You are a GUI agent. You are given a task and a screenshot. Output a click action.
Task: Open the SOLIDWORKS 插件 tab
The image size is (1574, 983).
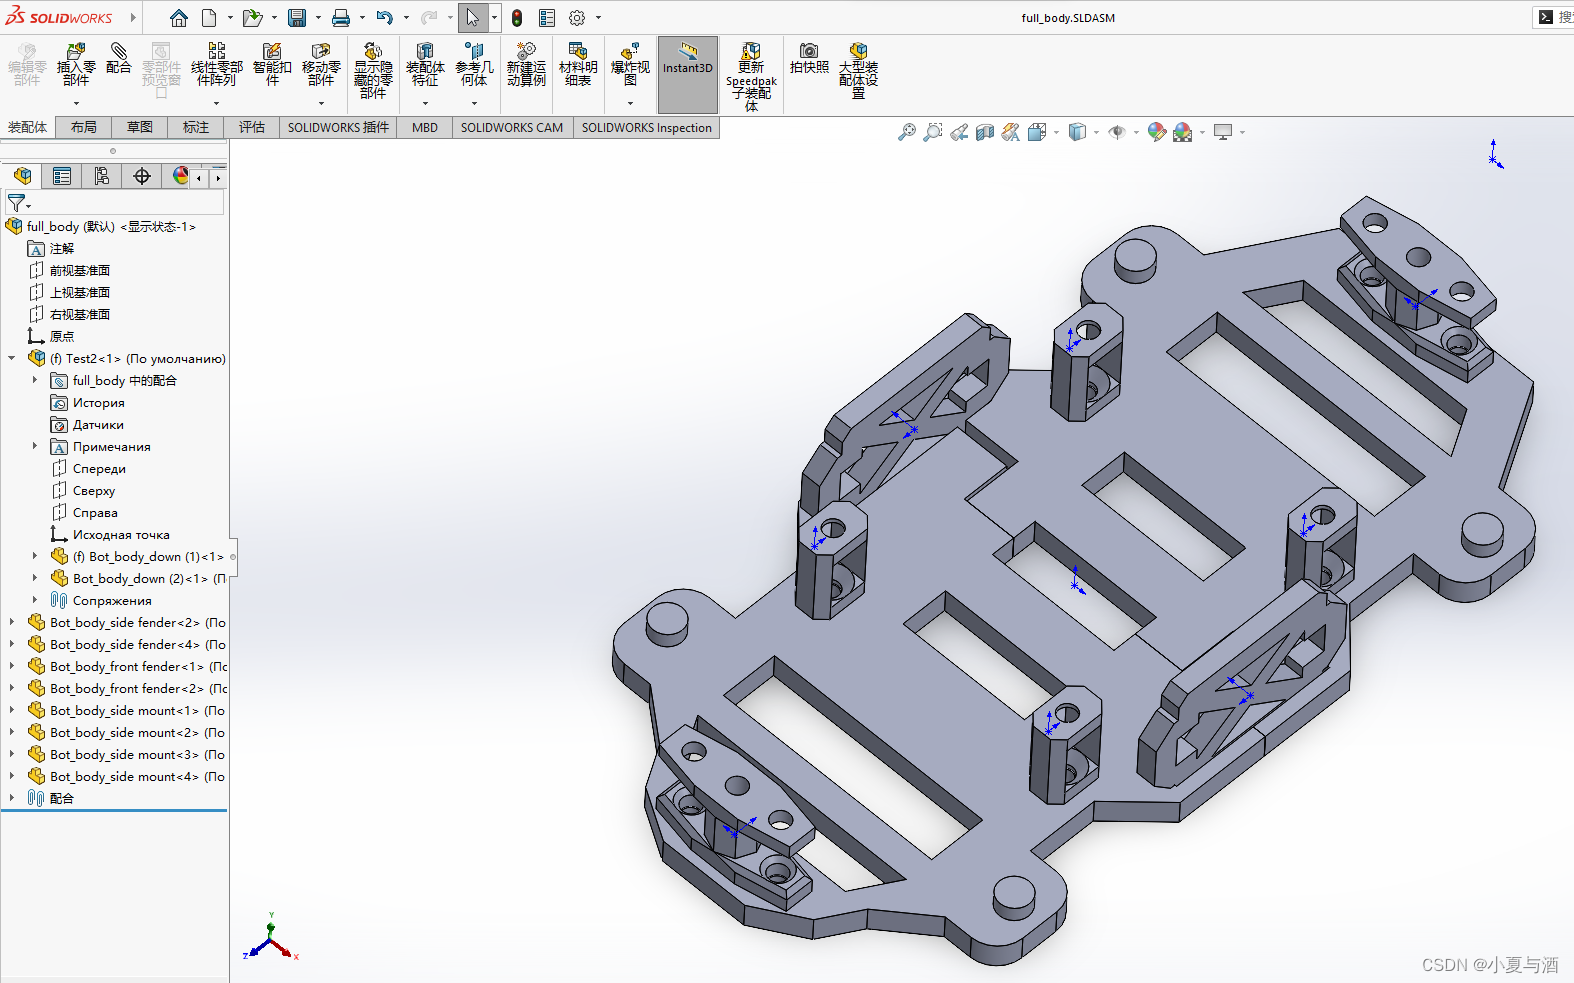338,127
